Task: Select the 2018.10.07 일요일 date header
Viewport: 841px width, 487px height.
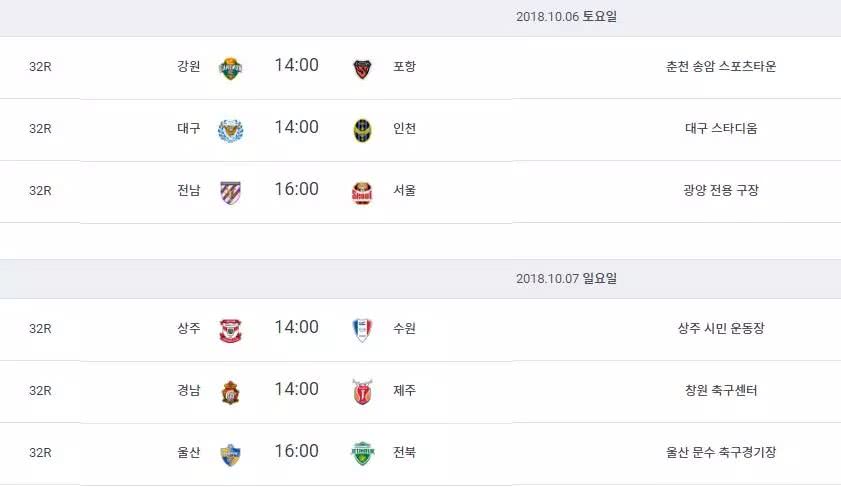Action: pos(567,278)
